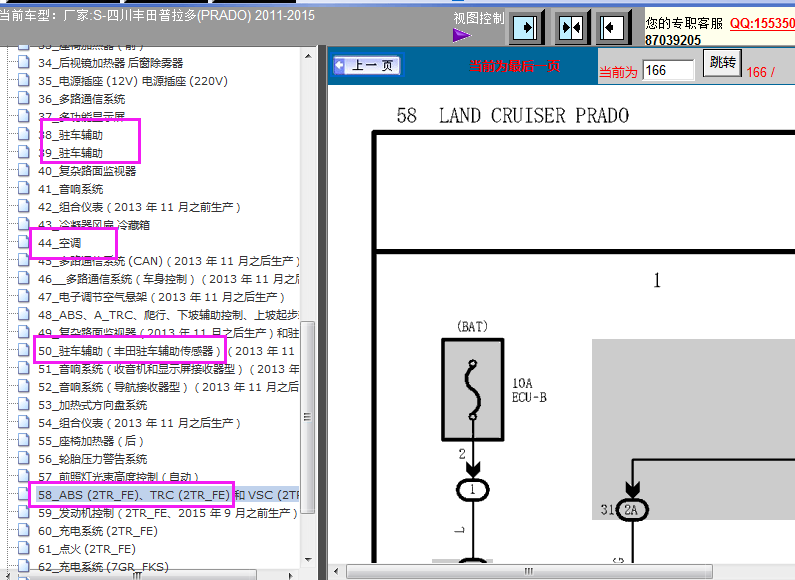Click the document icon beside 60_充电系统

click(x=24, y=530)
